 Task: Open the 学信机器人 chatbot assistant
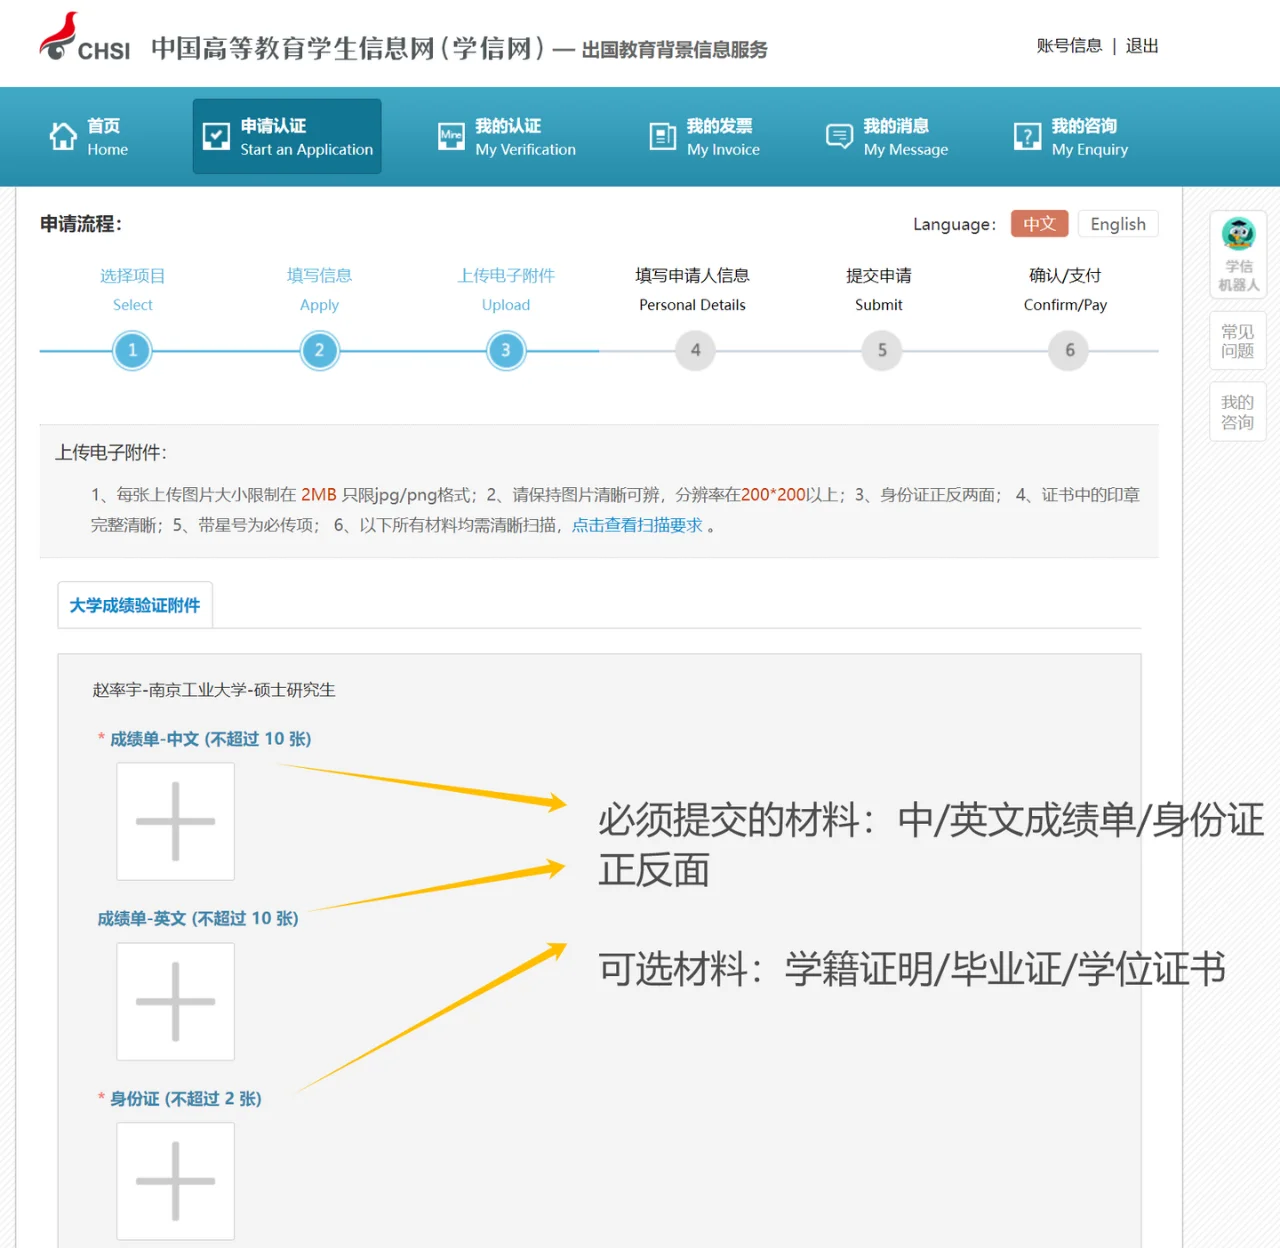1238,253
